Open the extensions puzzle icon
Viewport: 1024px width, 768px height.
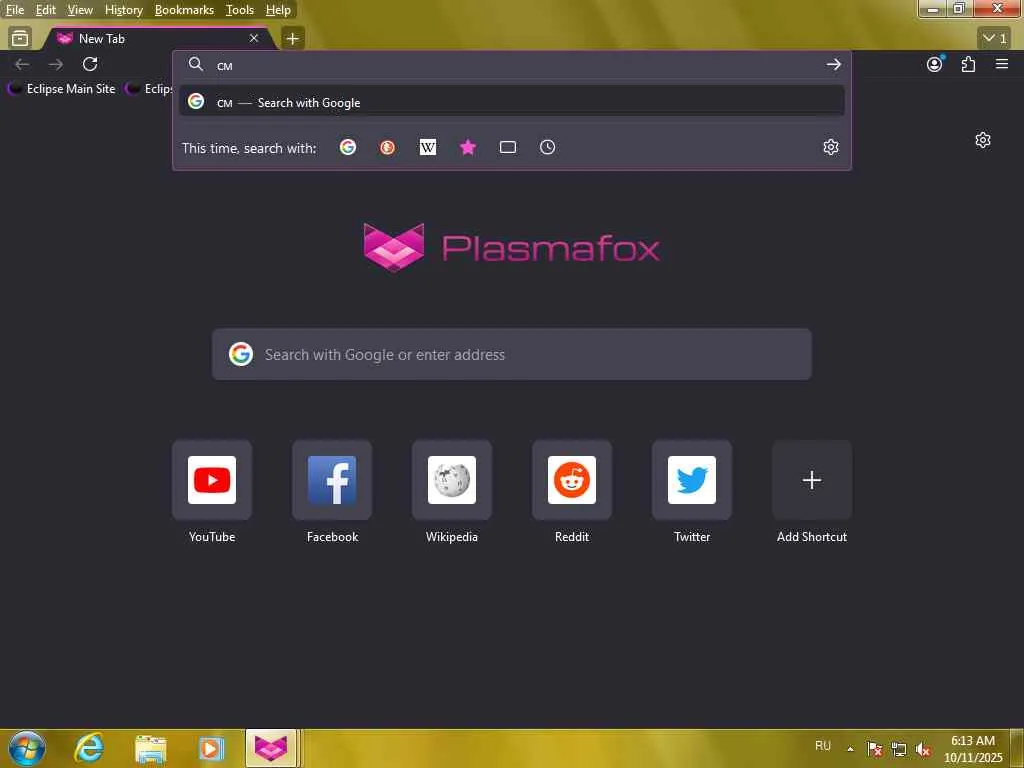coord(968,64)
